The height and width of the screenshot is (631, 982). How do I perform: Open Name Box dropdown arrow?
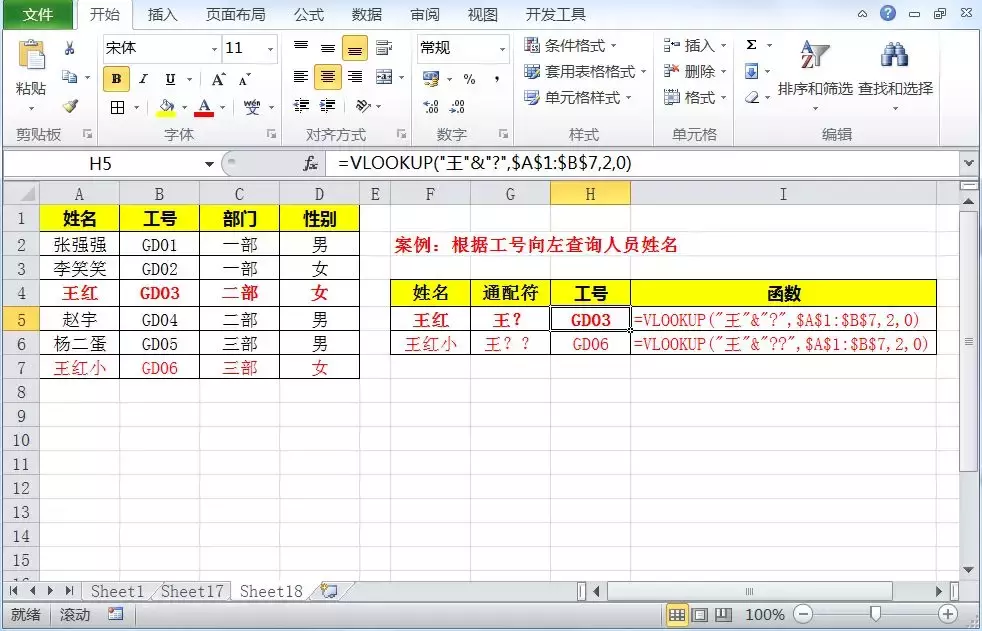pyautogui.click(x=209, y=165)
